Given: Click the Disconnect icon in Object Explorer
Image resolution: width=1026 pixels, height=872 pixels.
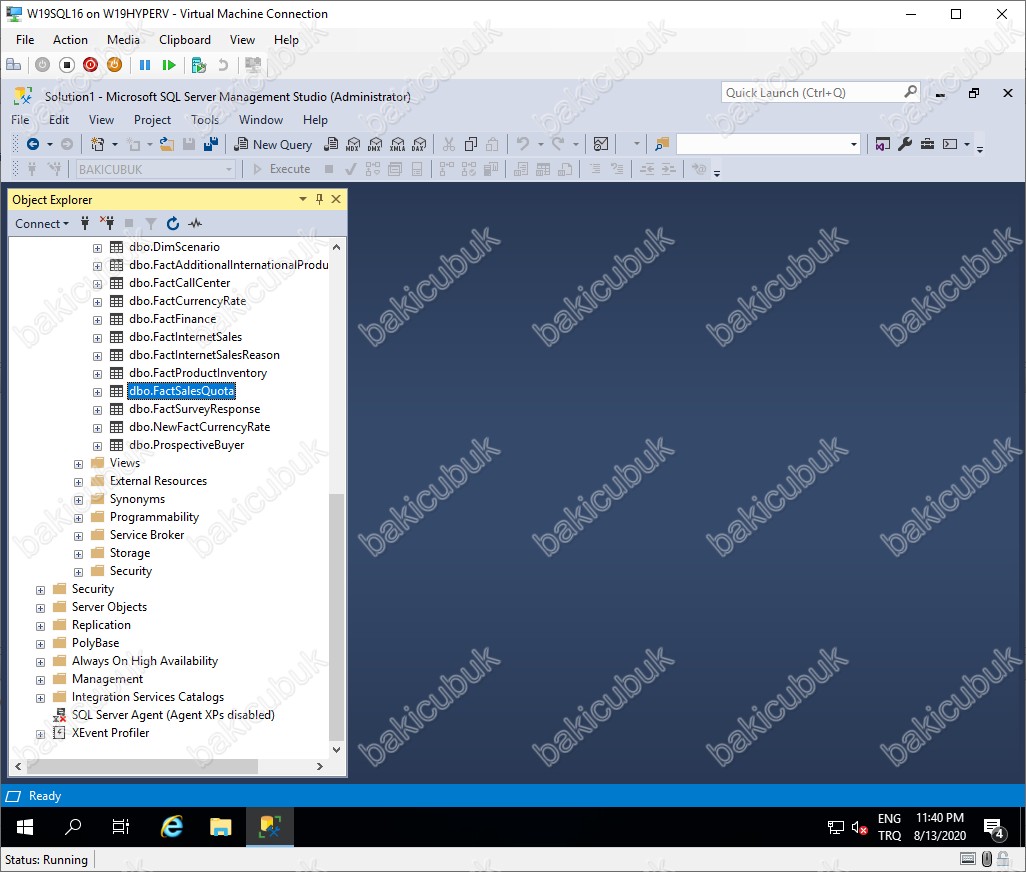Looking at the screenshot, I should (107, 224).
